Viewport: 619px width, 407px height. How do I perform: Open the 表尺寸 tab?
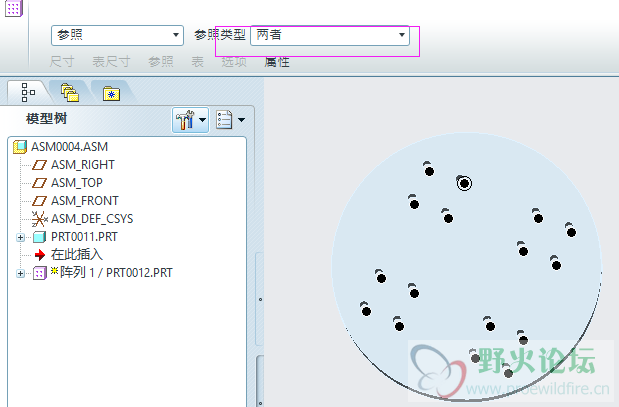click(x=111, y=62)
